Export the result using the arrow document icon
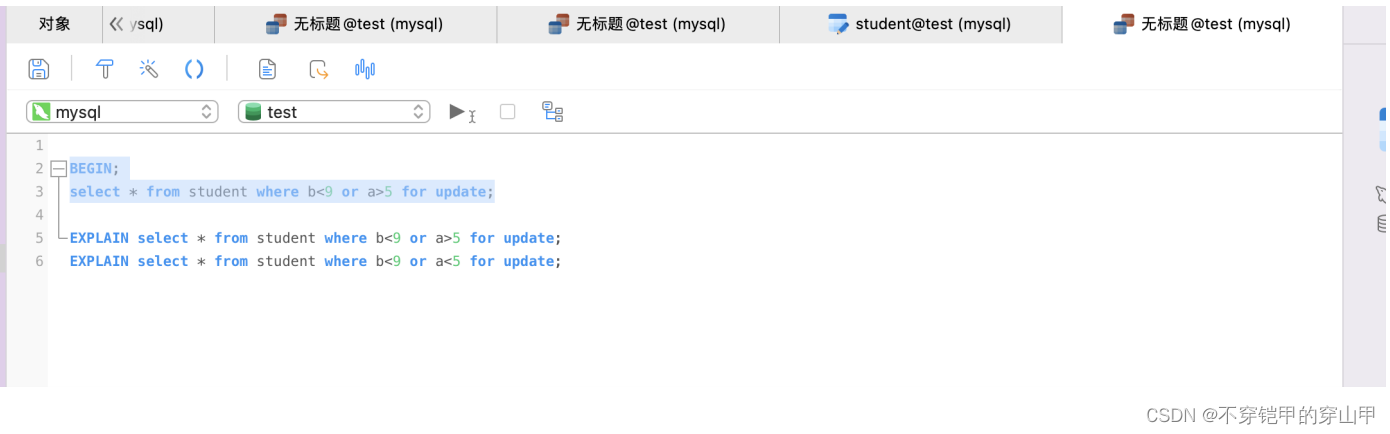Viewport: 1390px width, 434px height. coord(318,69)
